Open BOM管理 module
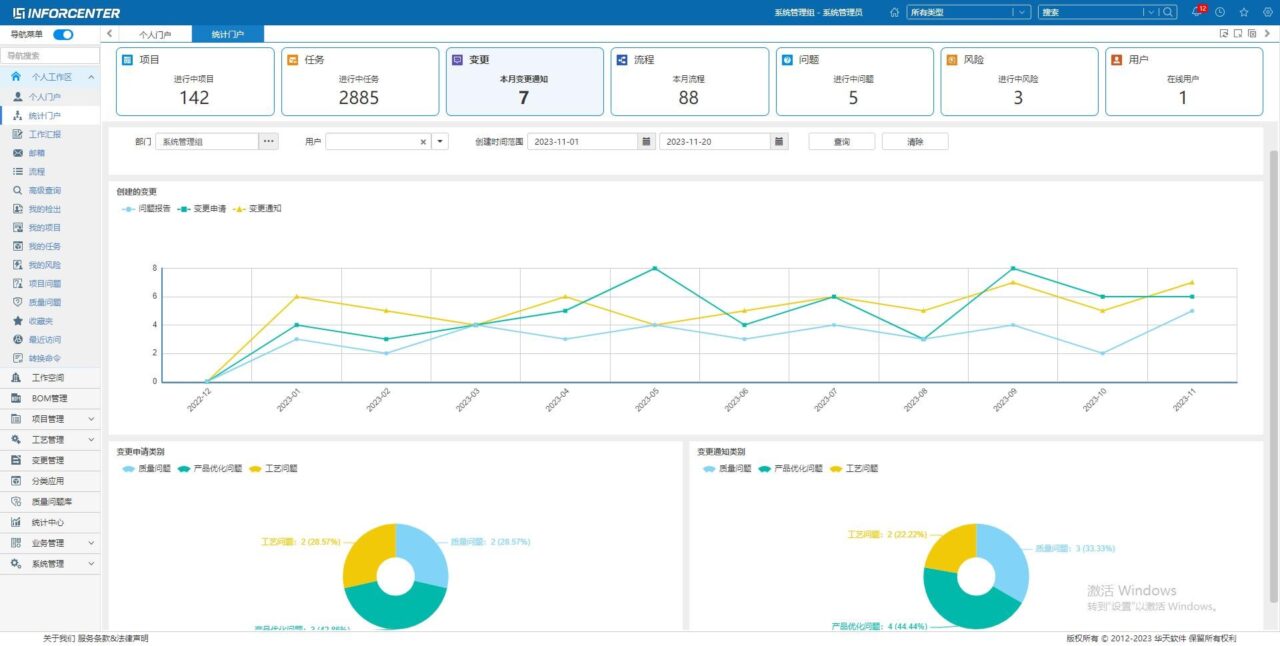Viewport: 1280px width, 646px height. [49, 398]
